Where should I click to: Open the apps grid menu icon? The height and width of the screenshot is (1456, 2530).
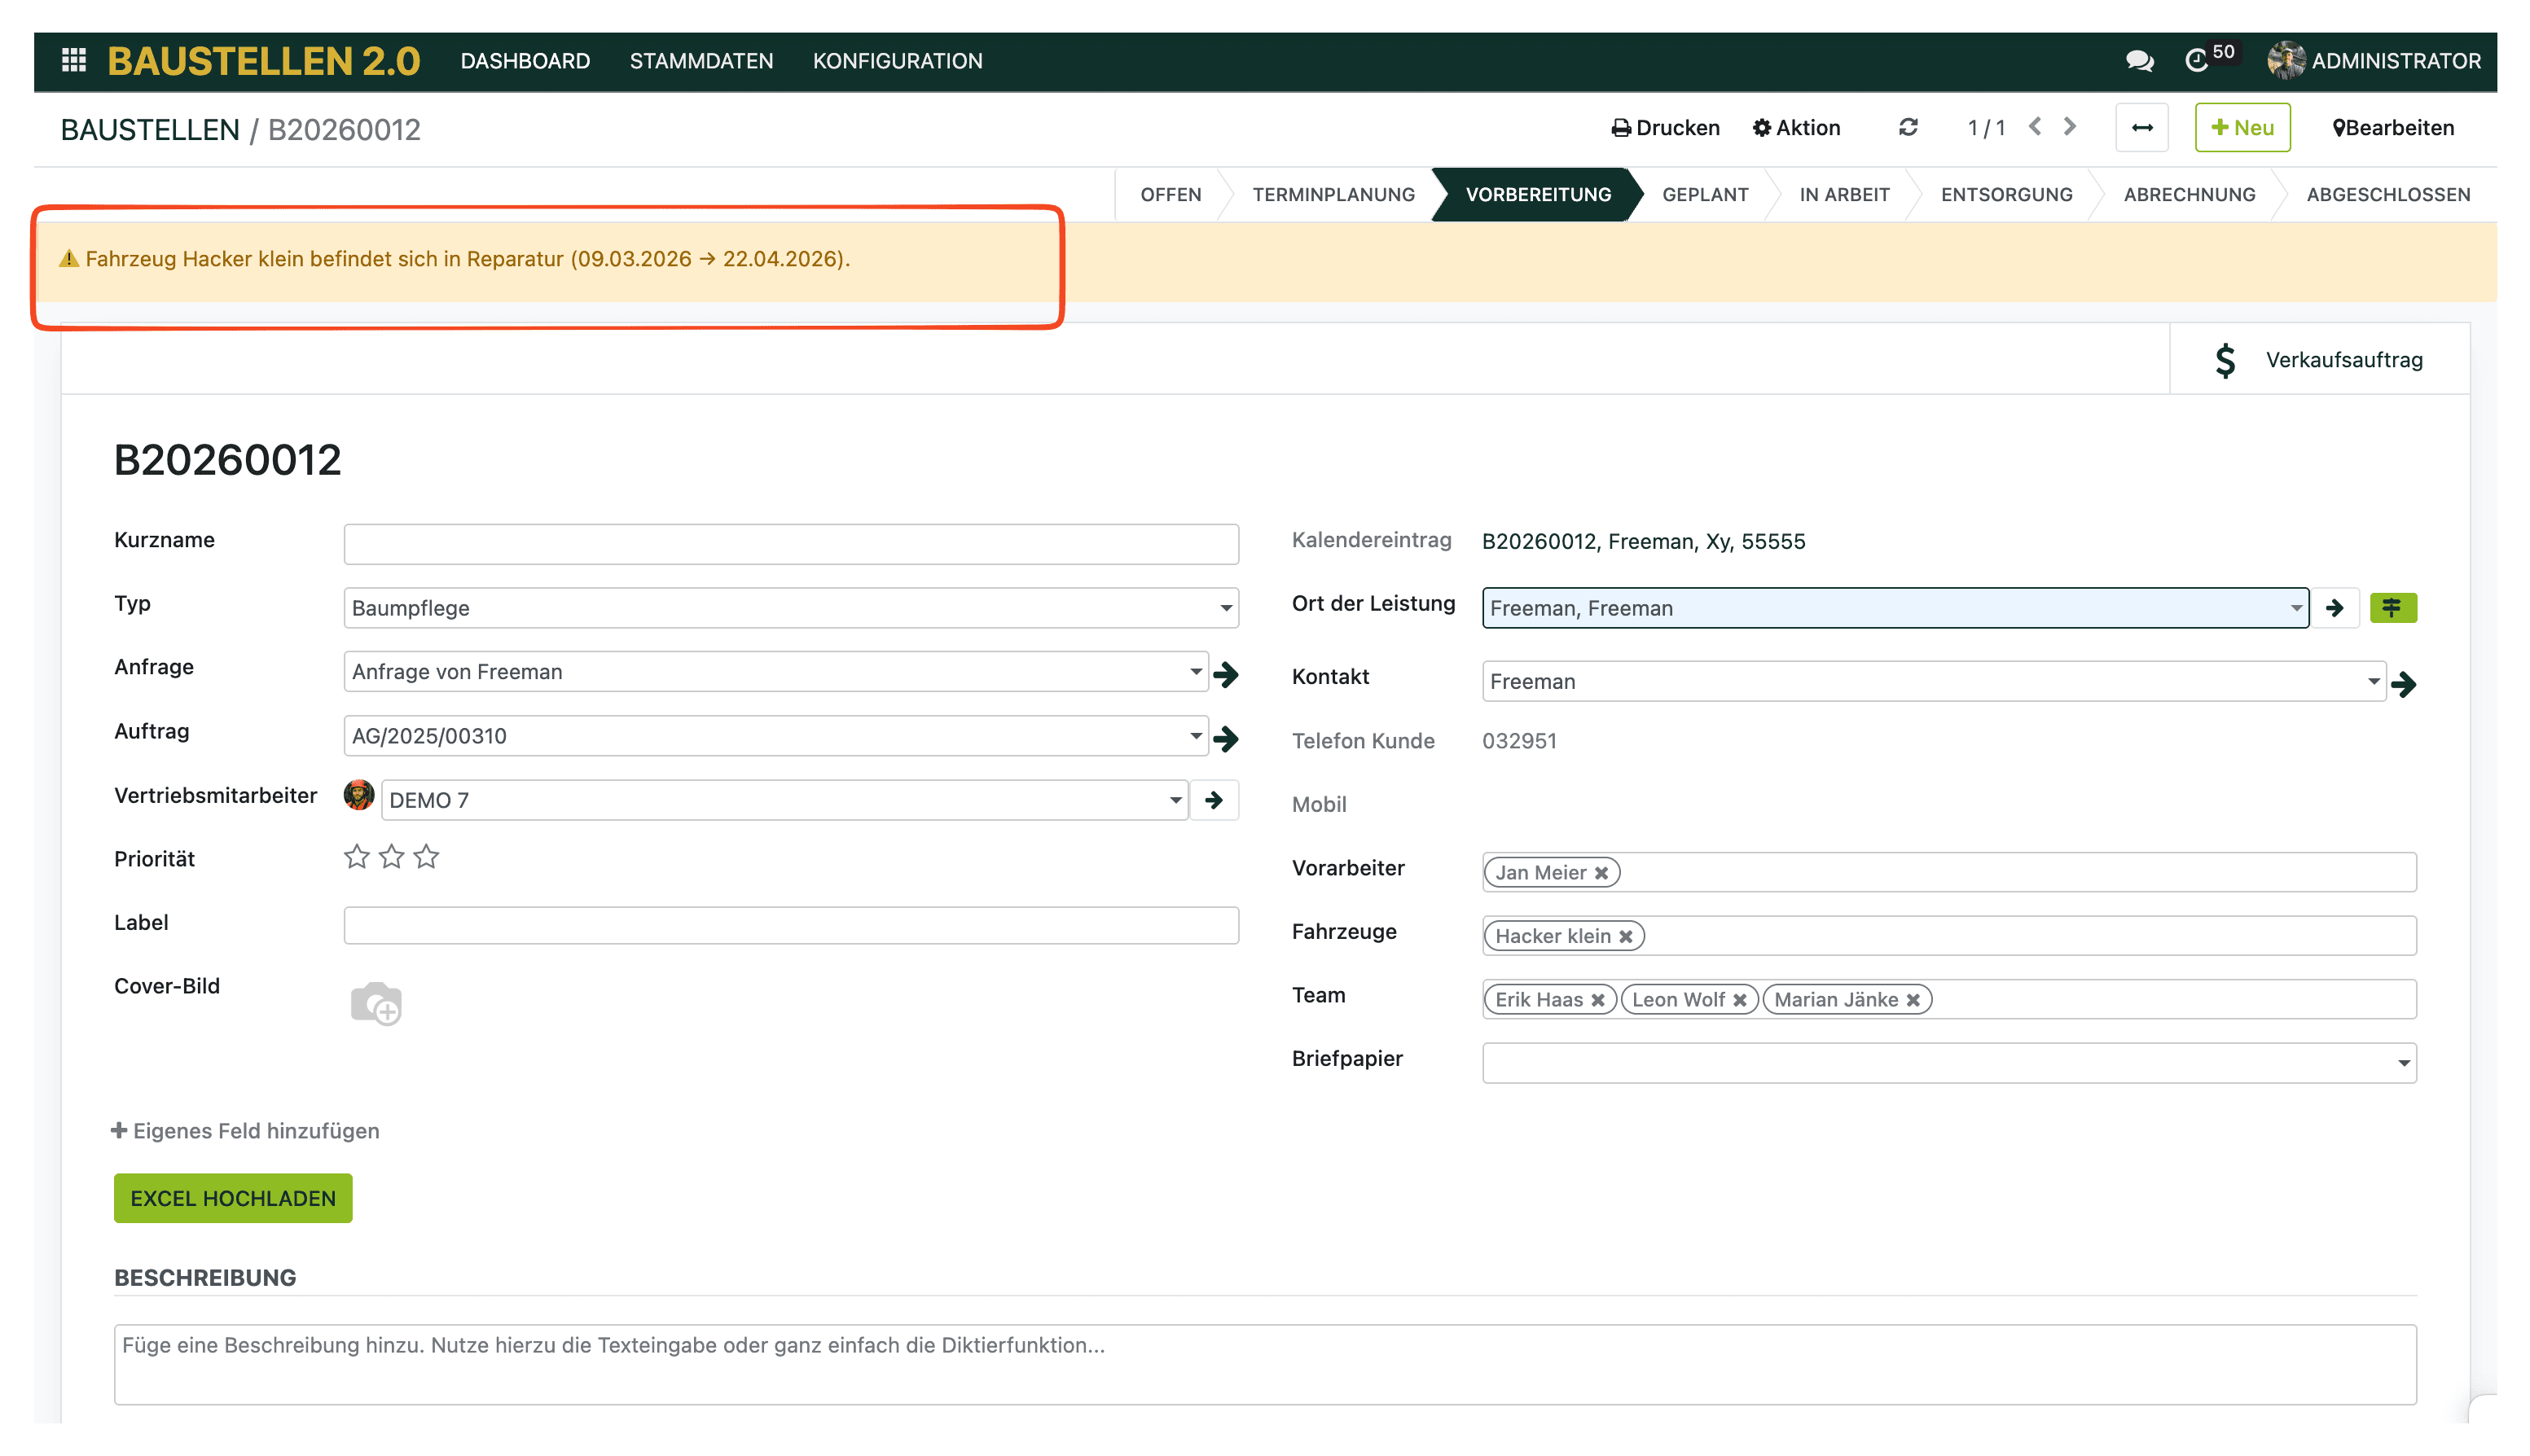(73, 60)
